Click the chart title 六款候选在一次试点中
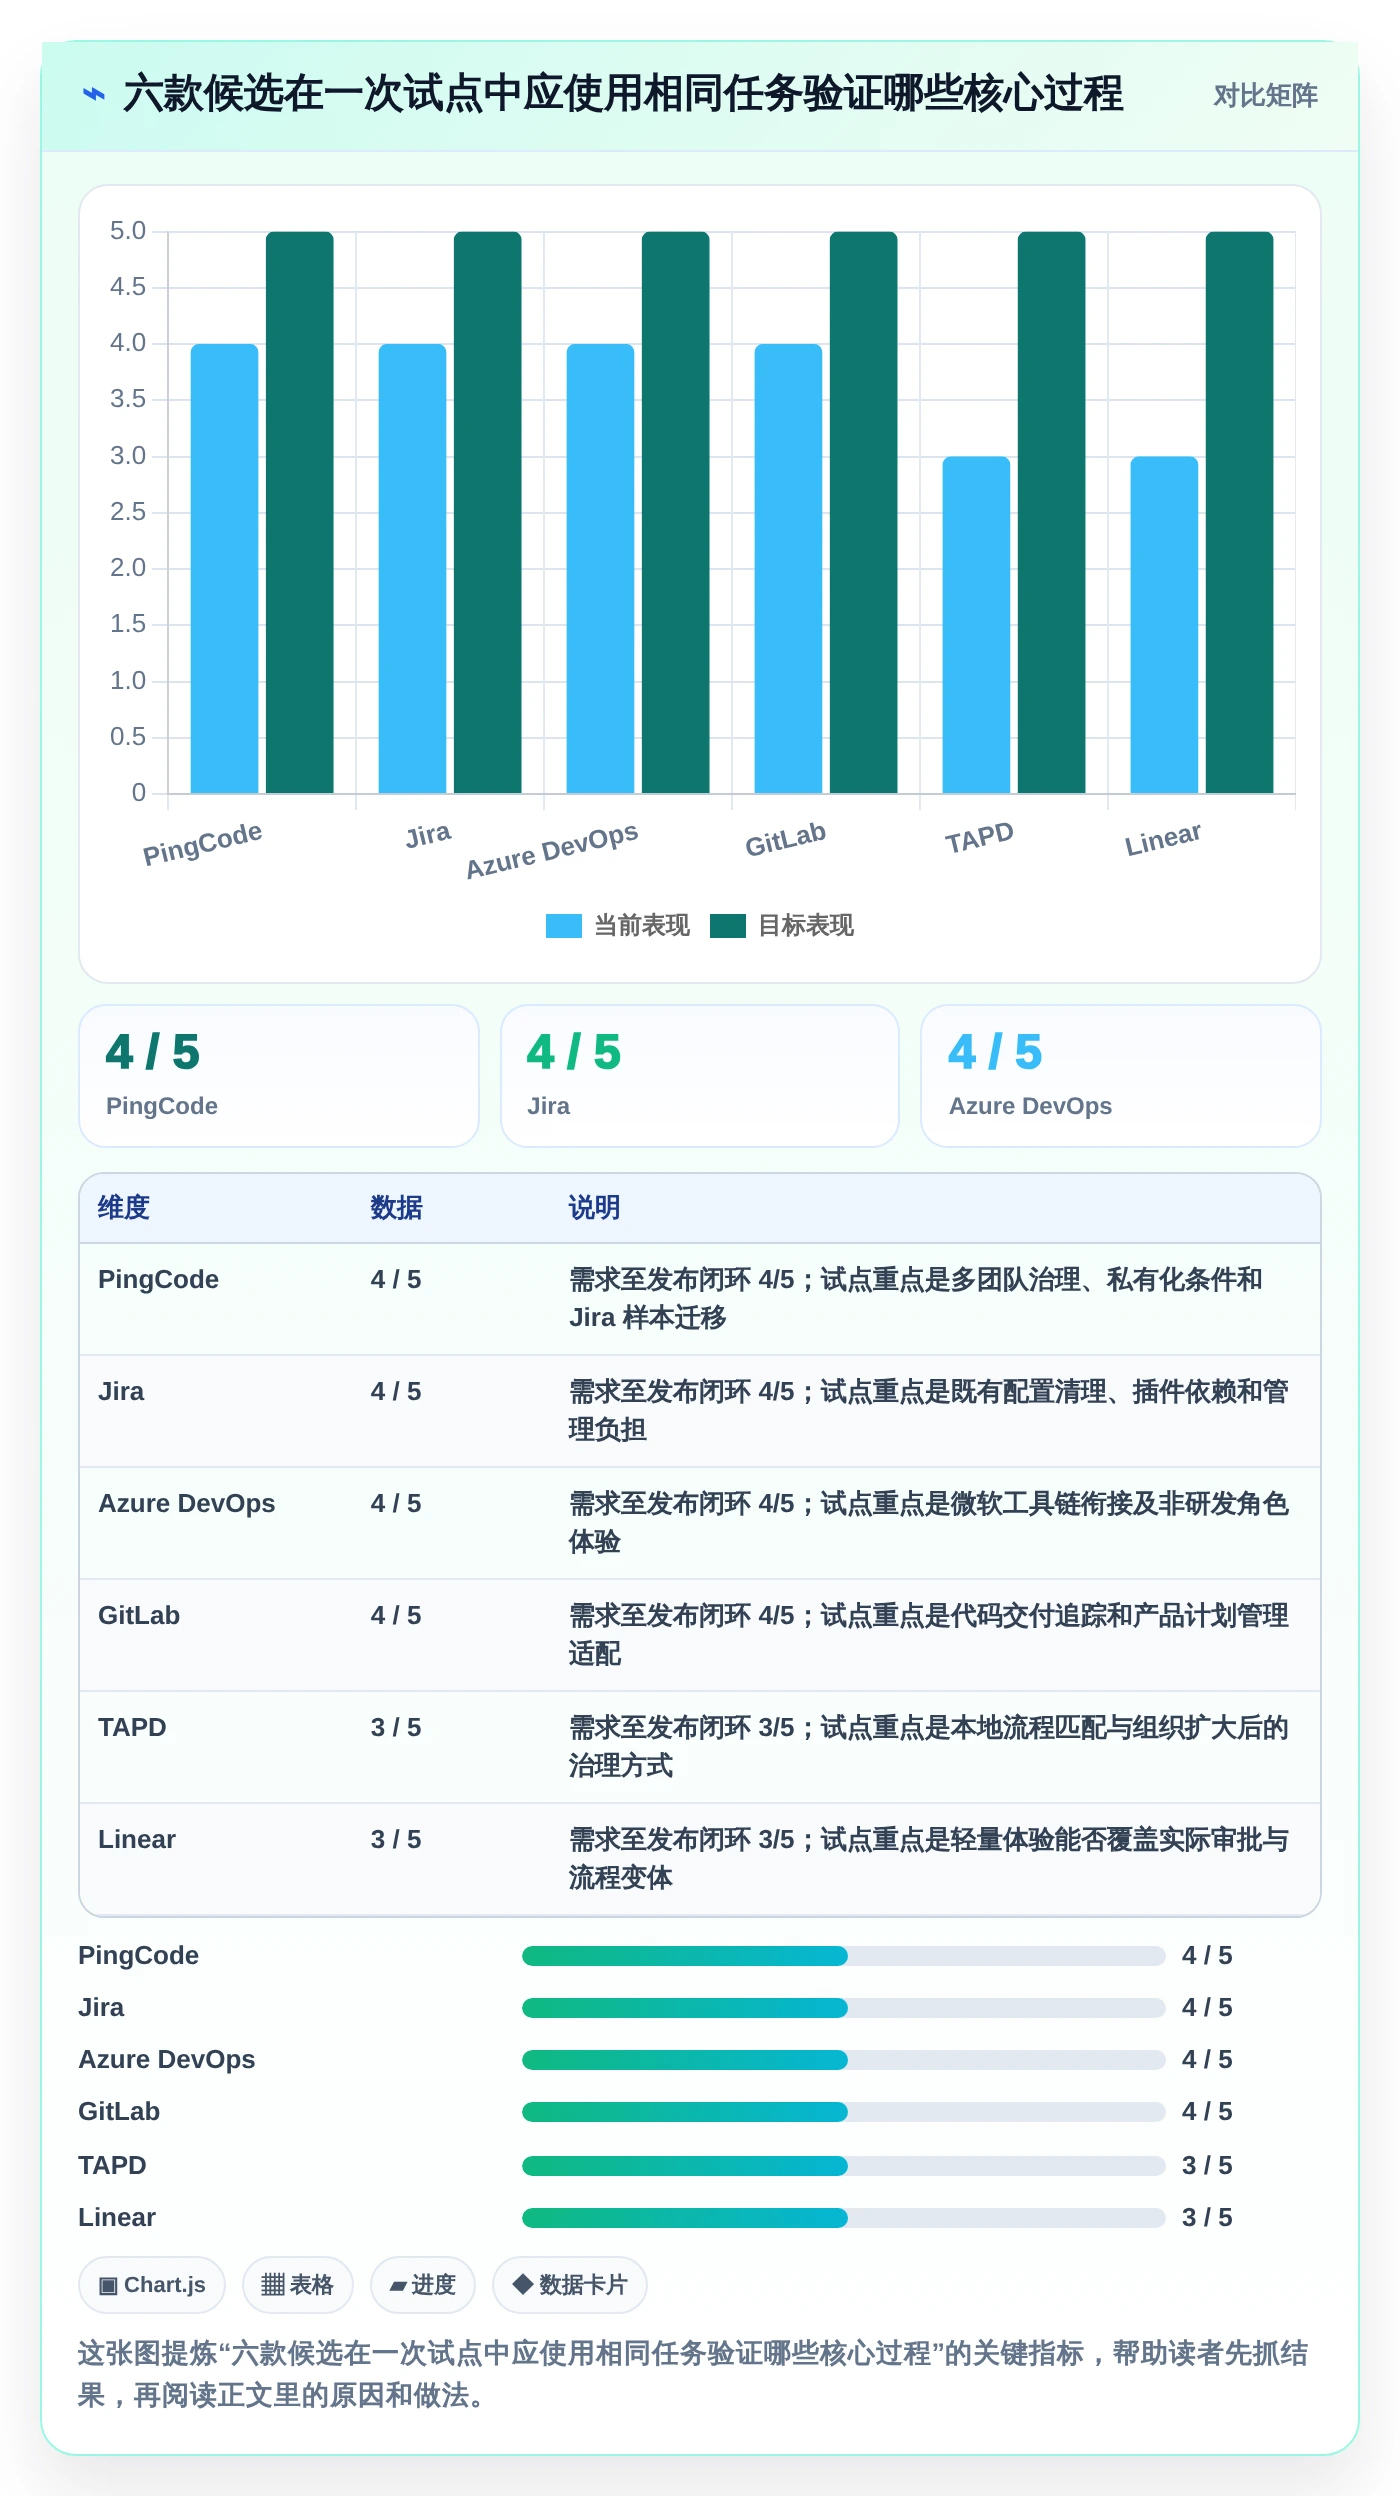Viewport: 1400px width, 2496px height. pos(623,94)
